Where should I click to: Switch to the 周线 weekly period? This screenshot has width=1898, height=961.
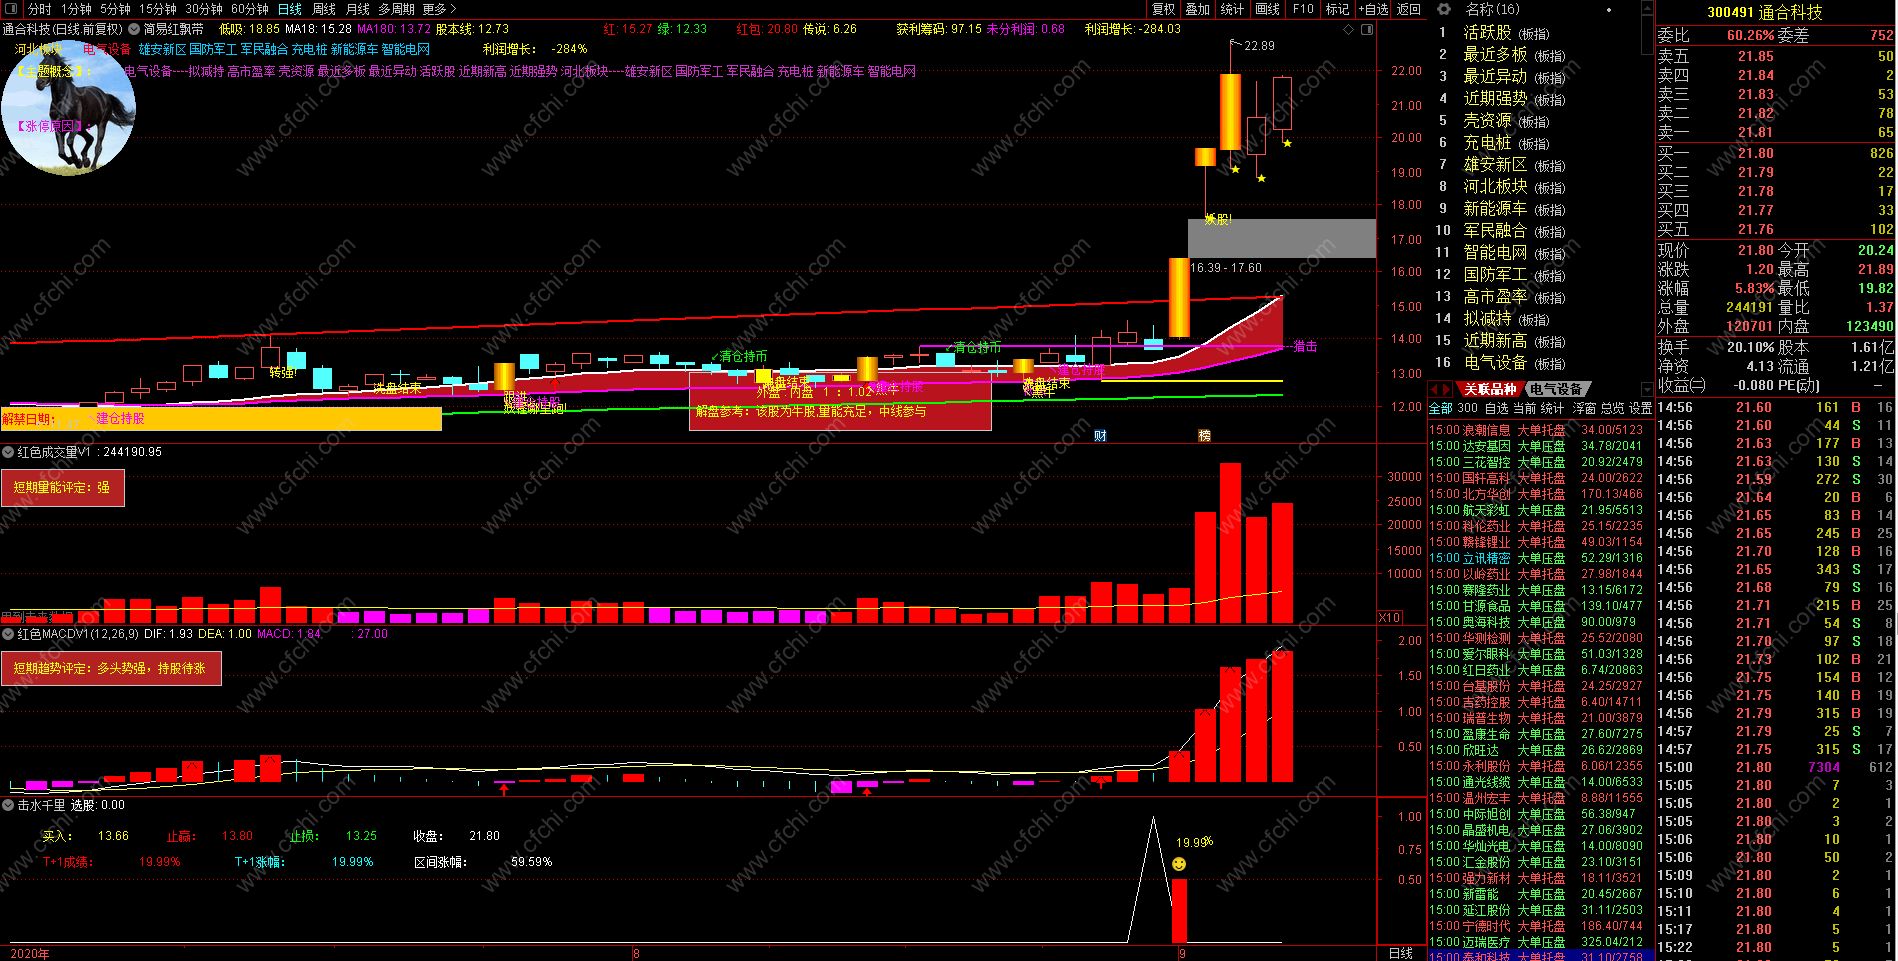(324, 9)
